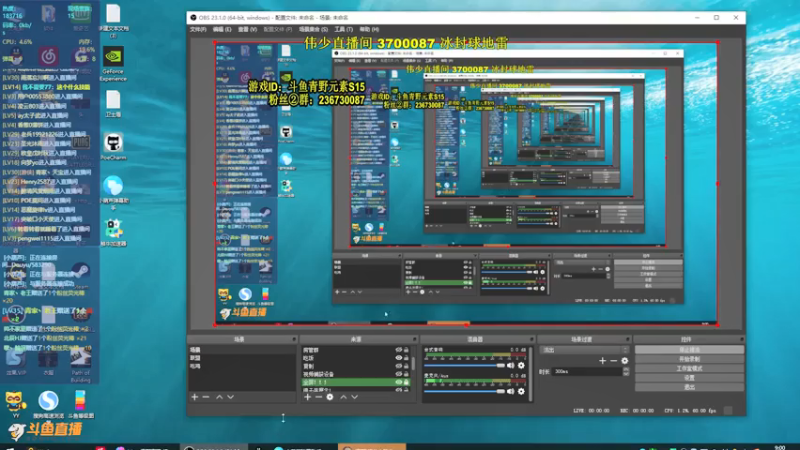Mute the first mixer audio channel
The image size is (800, 450).
tap(510, 365)
